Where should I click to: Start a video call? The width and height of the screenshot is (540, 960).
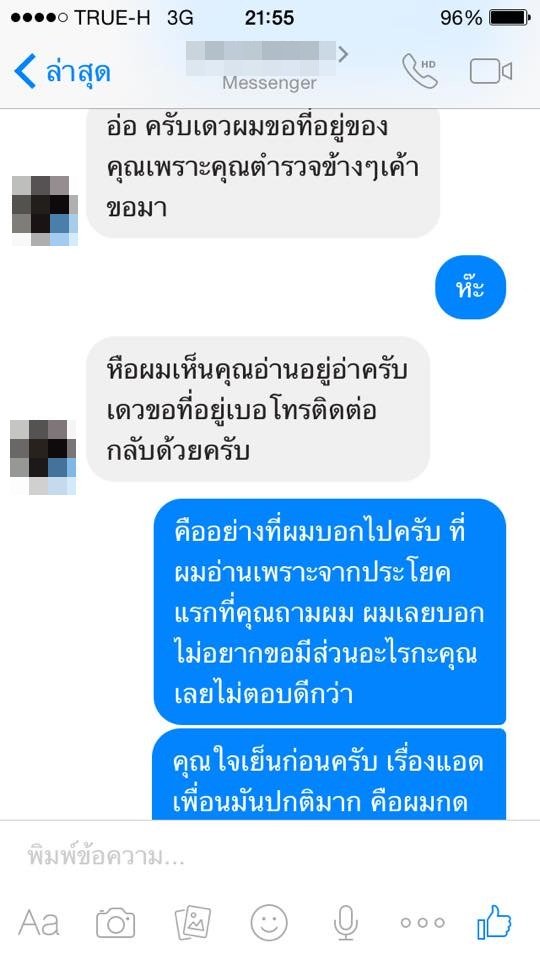(490, 72)
